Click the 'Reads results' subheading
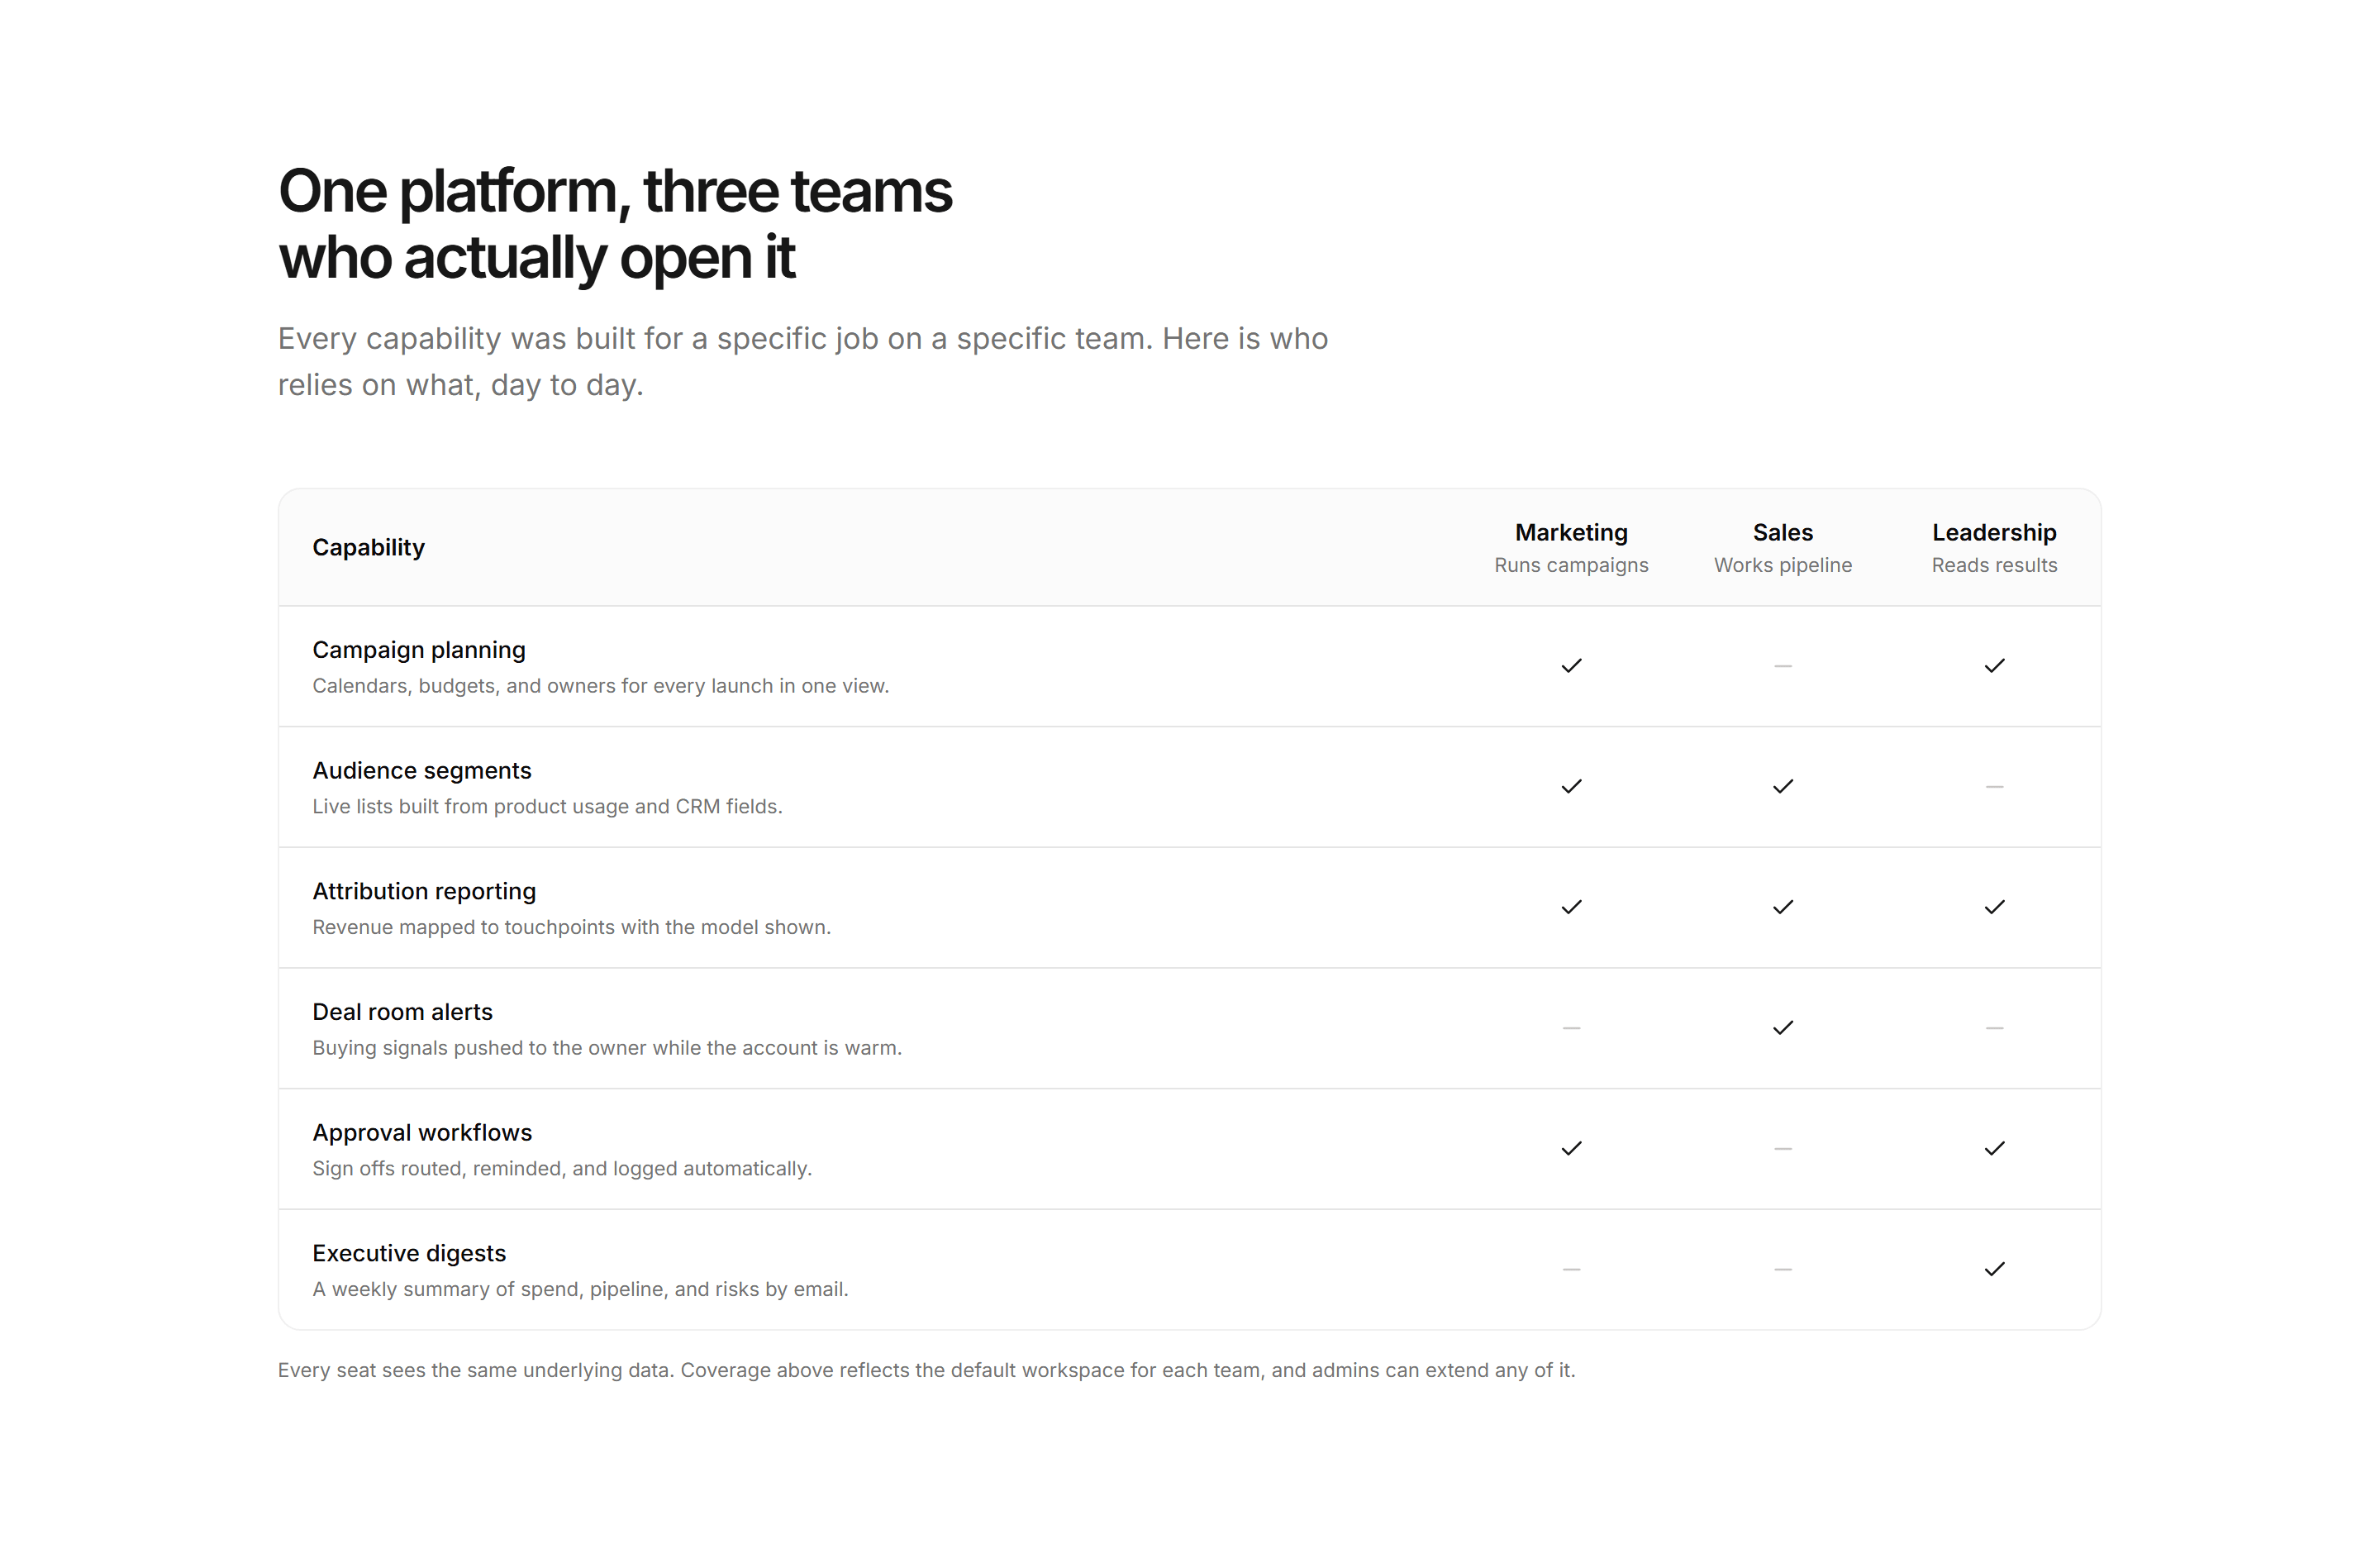This screenshot has height=1544, width=2380. [x=1994, y=565]
